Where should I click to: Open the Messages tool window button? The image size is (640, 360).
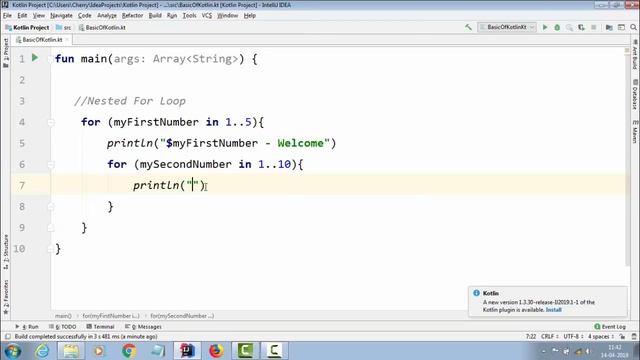pos(143,327)
